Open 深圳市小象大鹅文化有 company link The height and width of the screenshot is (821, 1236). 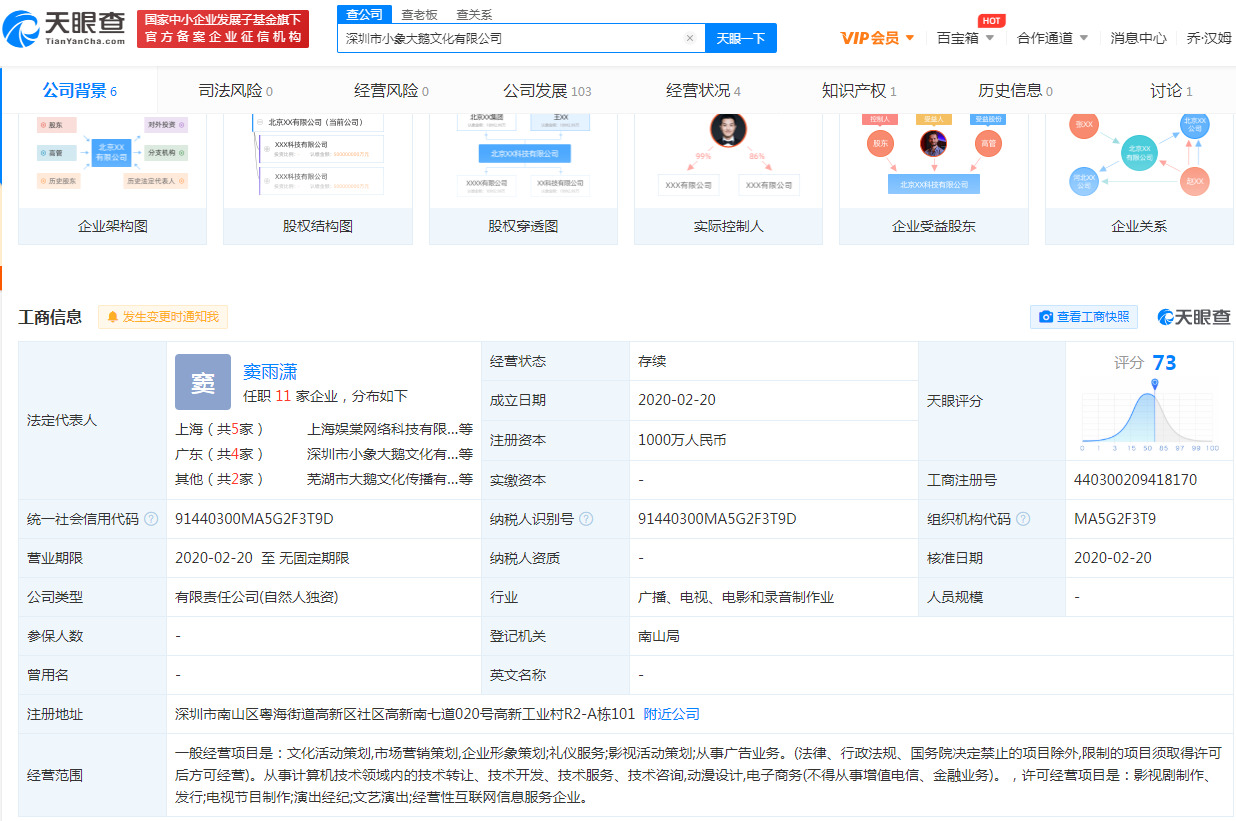coord(382,454)
